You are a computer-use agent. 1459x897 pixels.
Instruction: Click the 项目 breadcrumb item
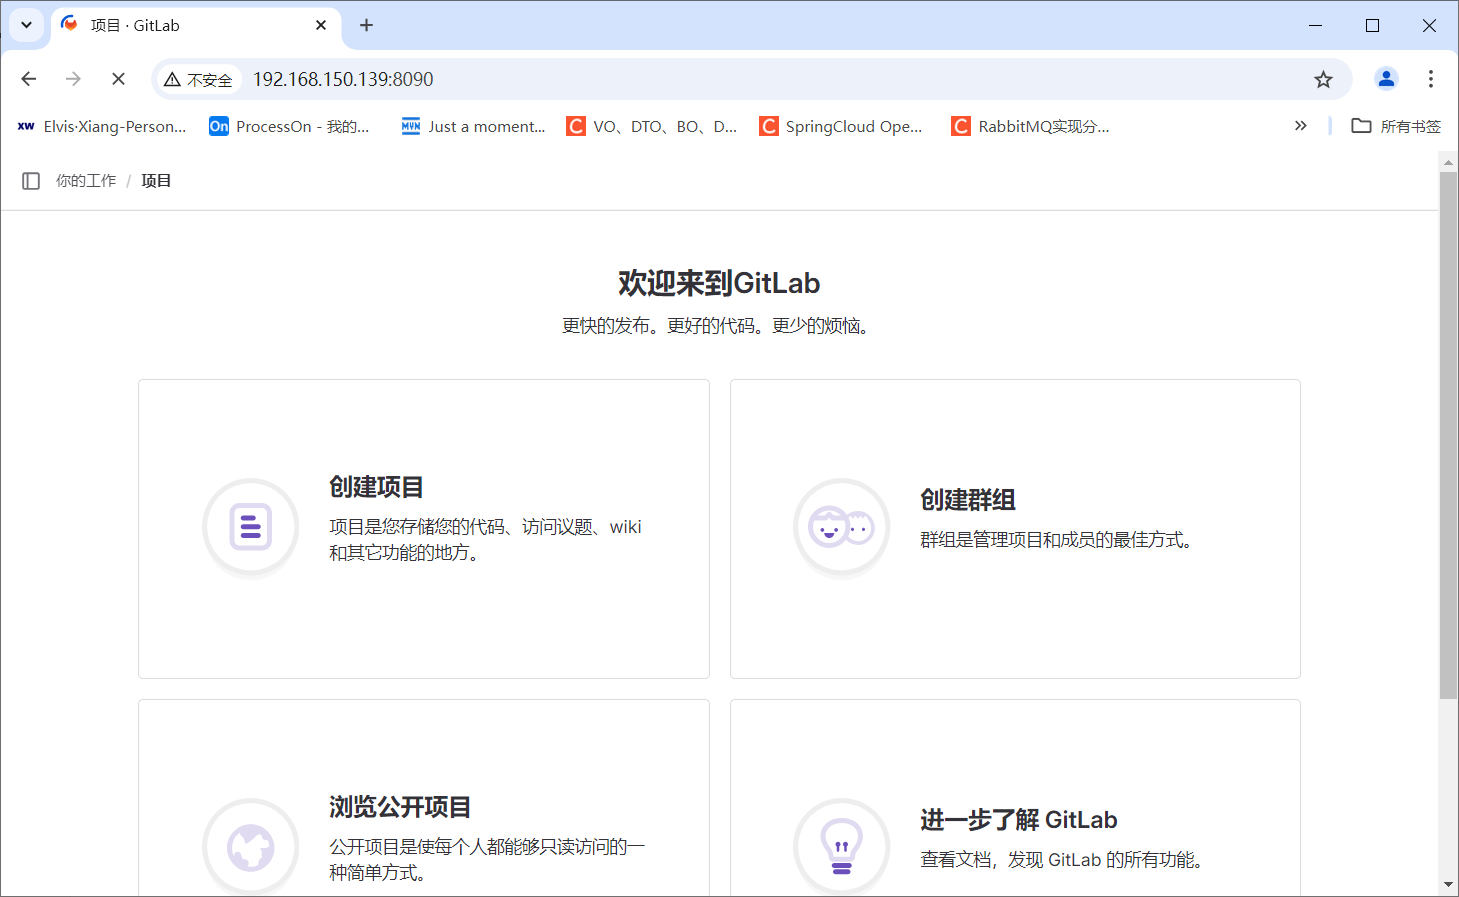point(156,181)
